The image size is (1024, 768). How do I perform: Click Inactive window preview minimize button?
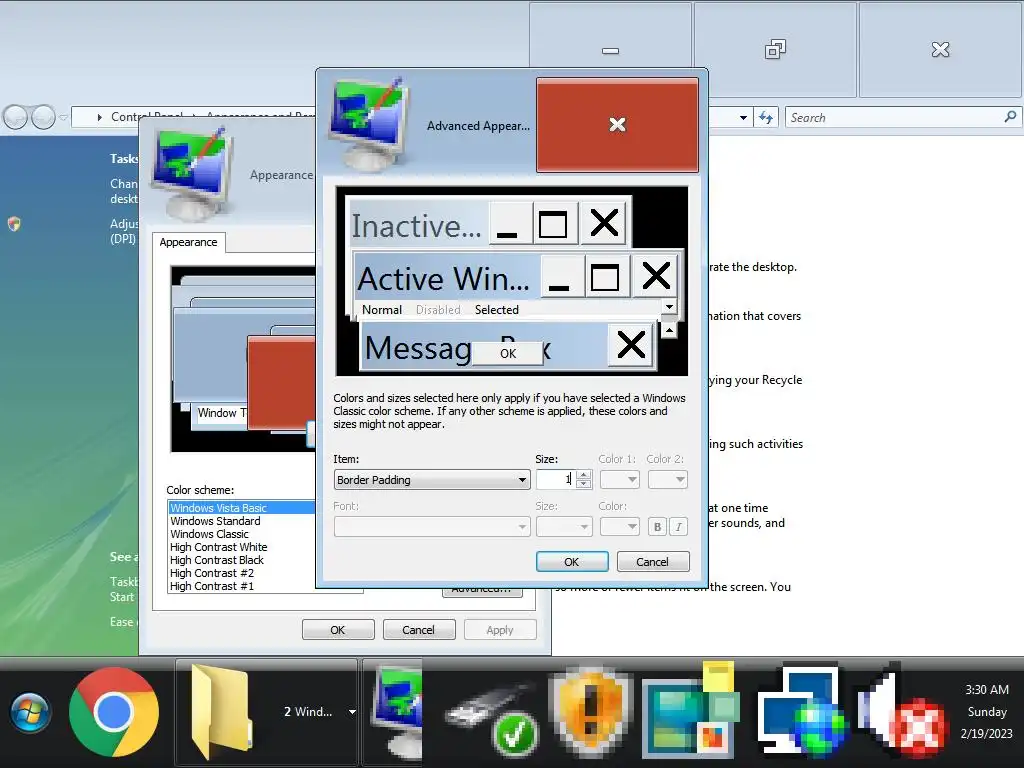click(x=510, y=223)
